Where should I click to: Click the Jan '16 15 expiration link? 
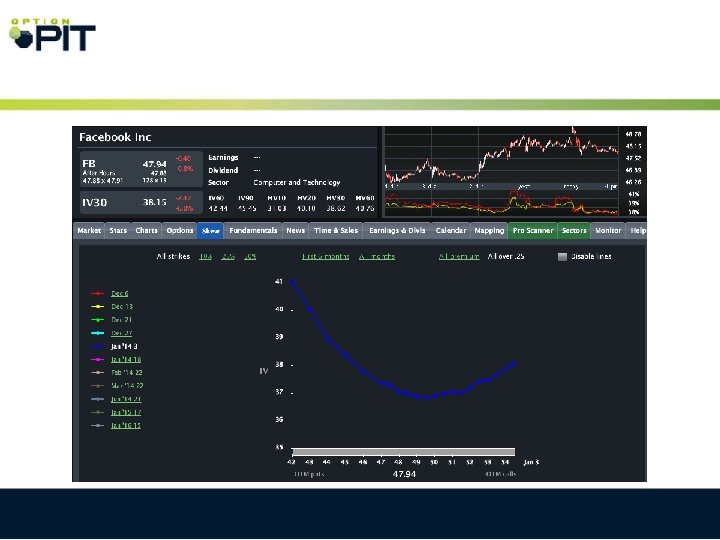(x=126, y=426)
